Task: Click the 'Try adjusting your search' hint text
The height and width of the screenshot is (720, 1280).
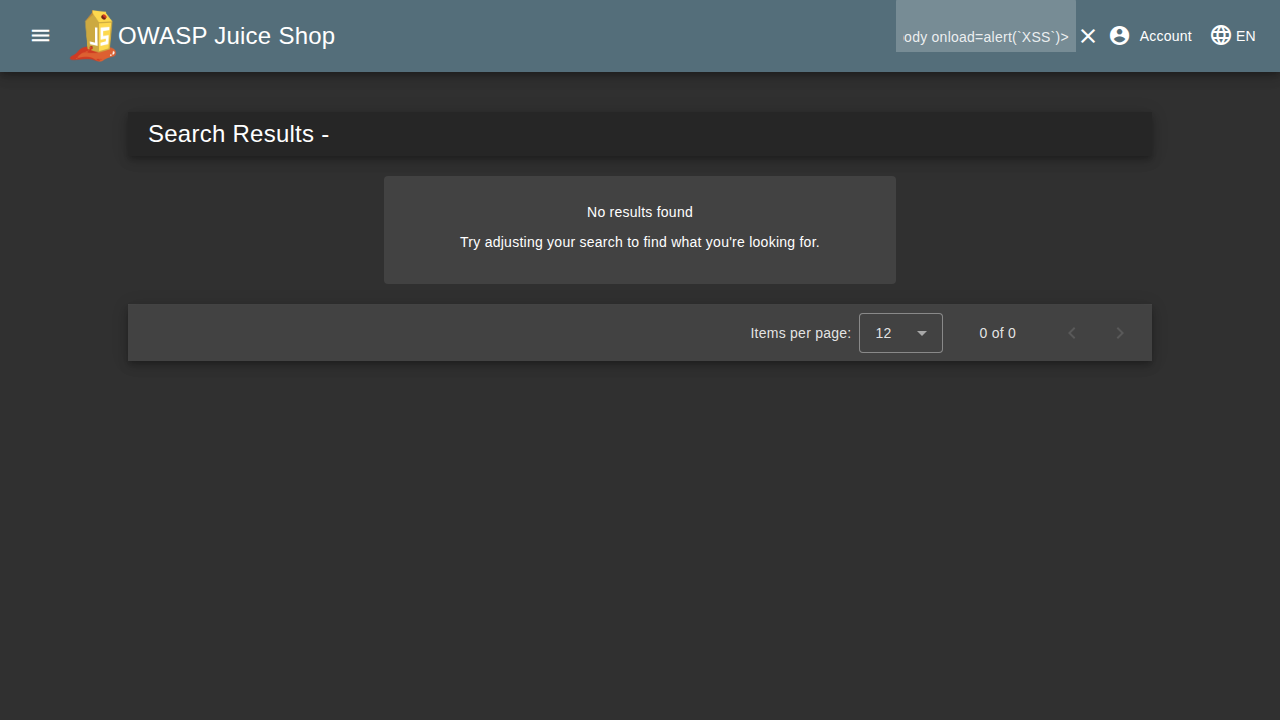Action: point(640,242)
